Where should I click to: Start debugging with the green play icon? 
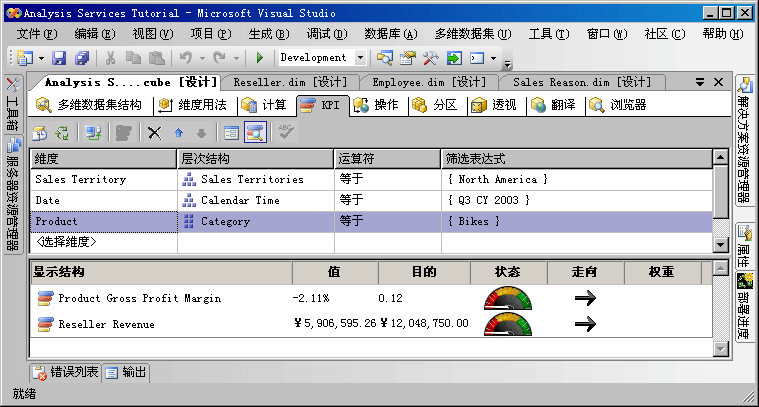(260, 58)
